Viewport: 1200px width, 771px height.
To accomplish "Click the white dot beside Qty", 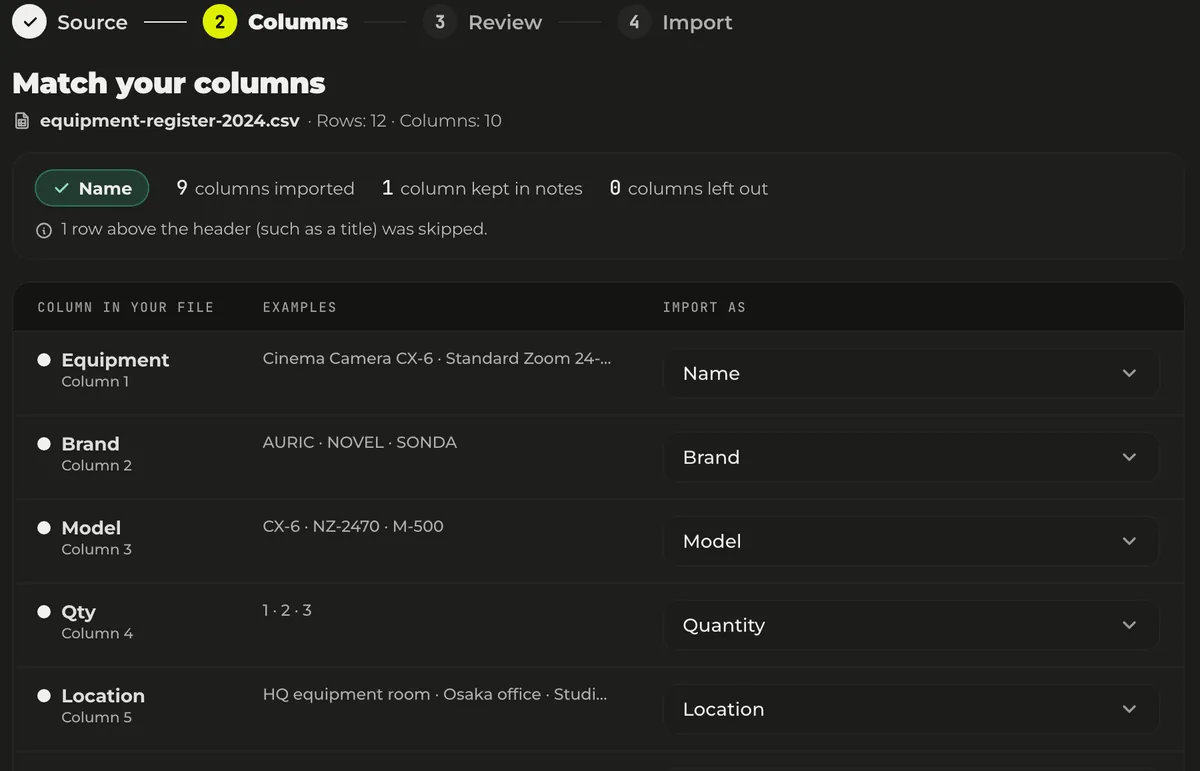I will click(44, 612).
